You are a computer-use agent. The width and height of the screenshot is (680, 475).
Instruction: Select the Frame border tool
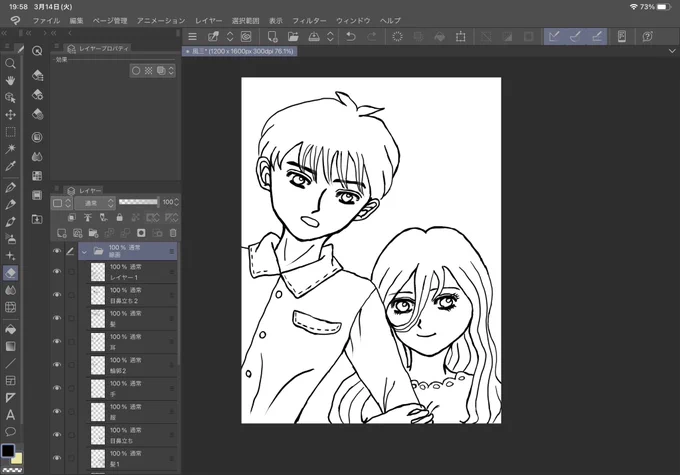coord(10,380)
